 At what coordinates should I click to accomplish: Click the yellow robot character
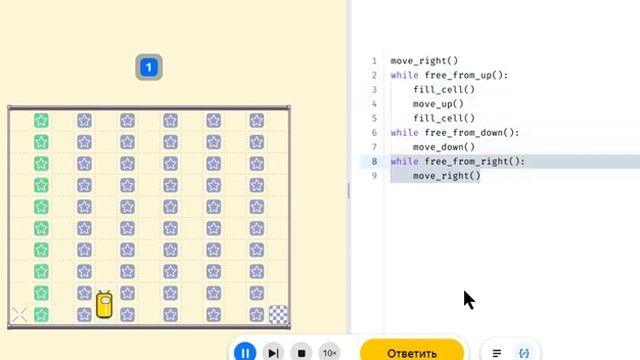[104, 304]
